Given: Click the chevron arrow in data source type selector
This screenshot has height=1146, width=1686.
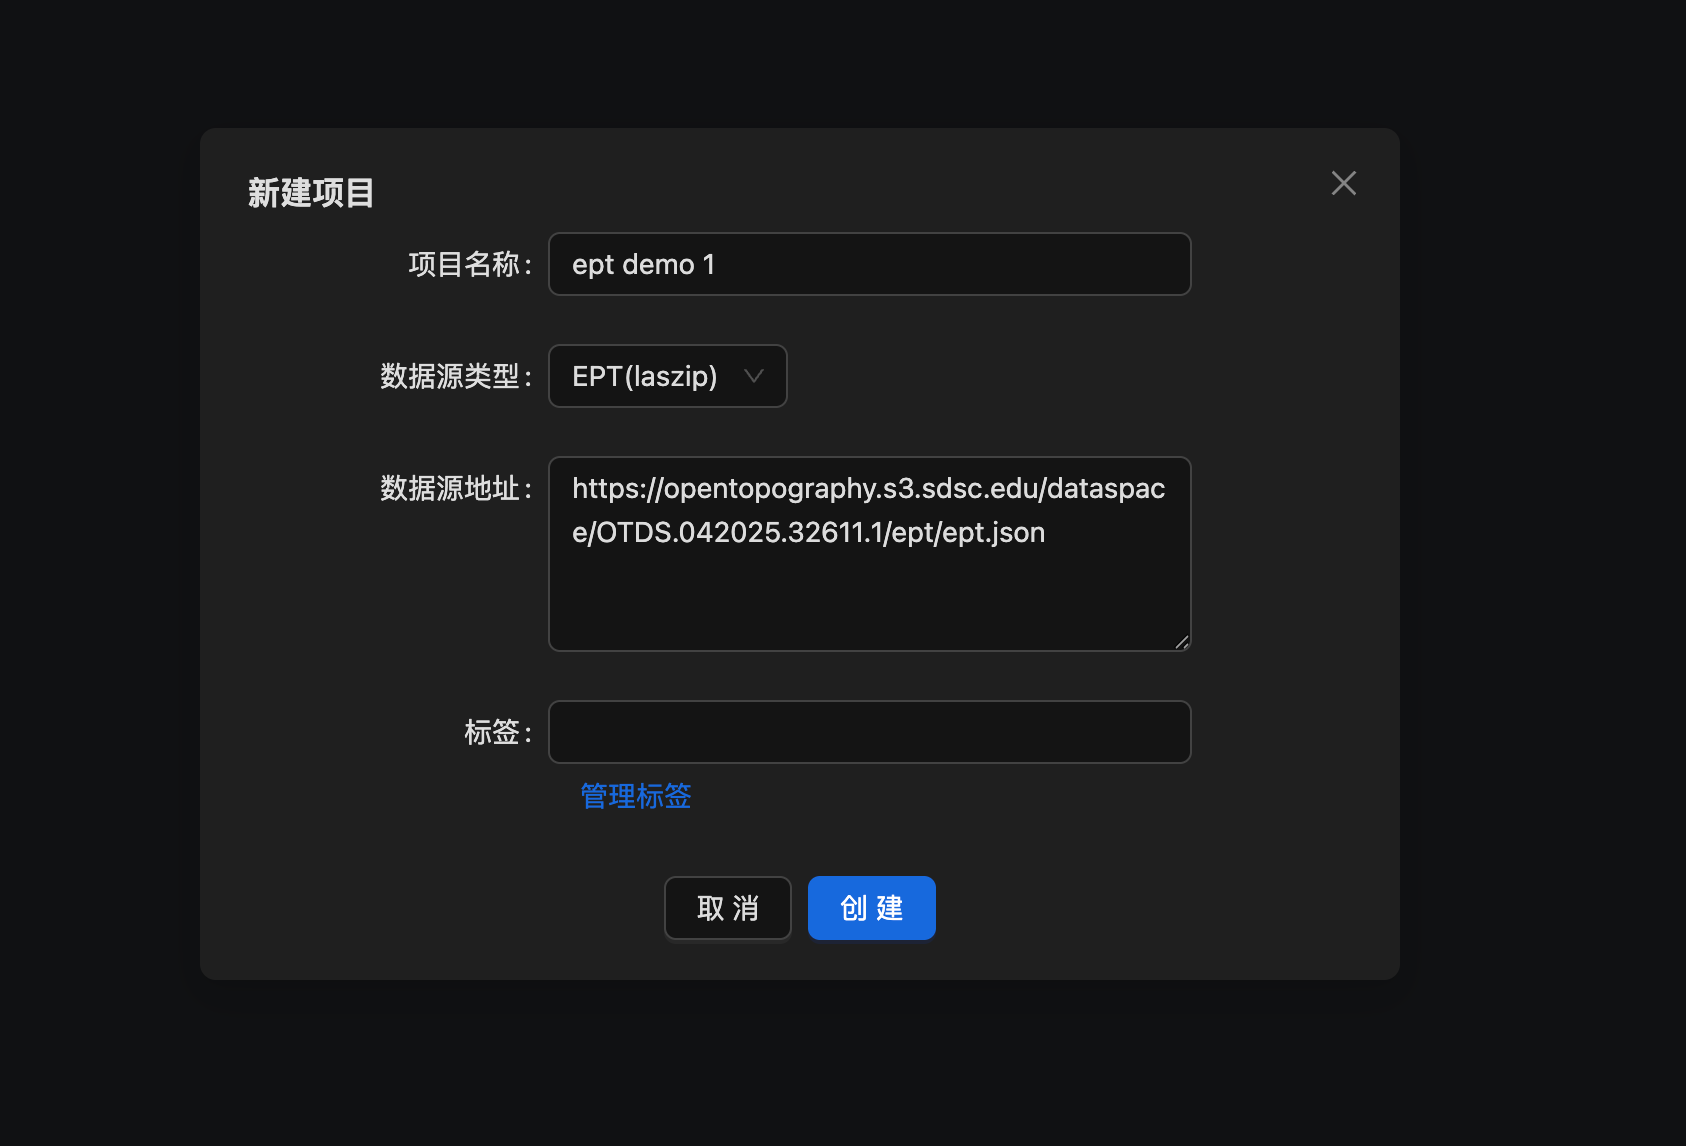Looking at the screenshot, I should pos(754,376).
